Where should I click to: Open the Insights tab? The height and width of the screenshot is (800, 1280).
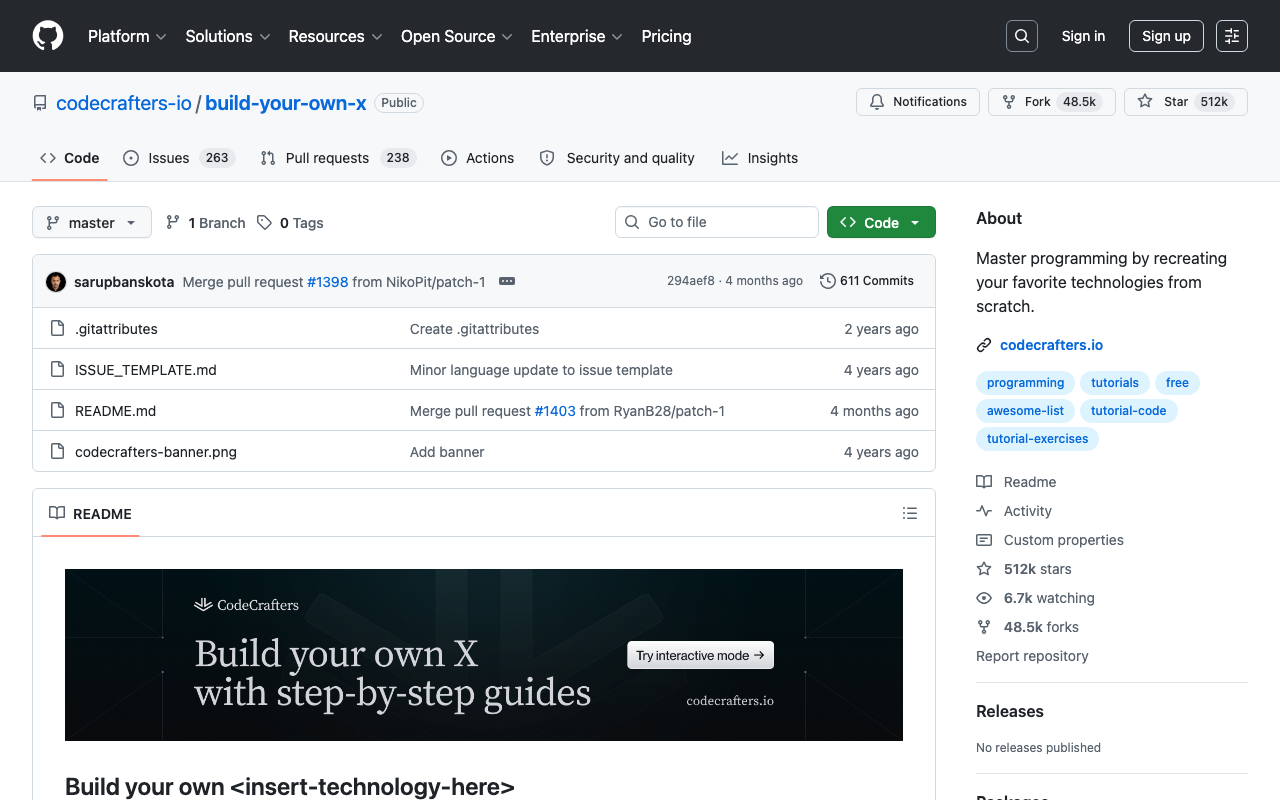pos(760,158)
